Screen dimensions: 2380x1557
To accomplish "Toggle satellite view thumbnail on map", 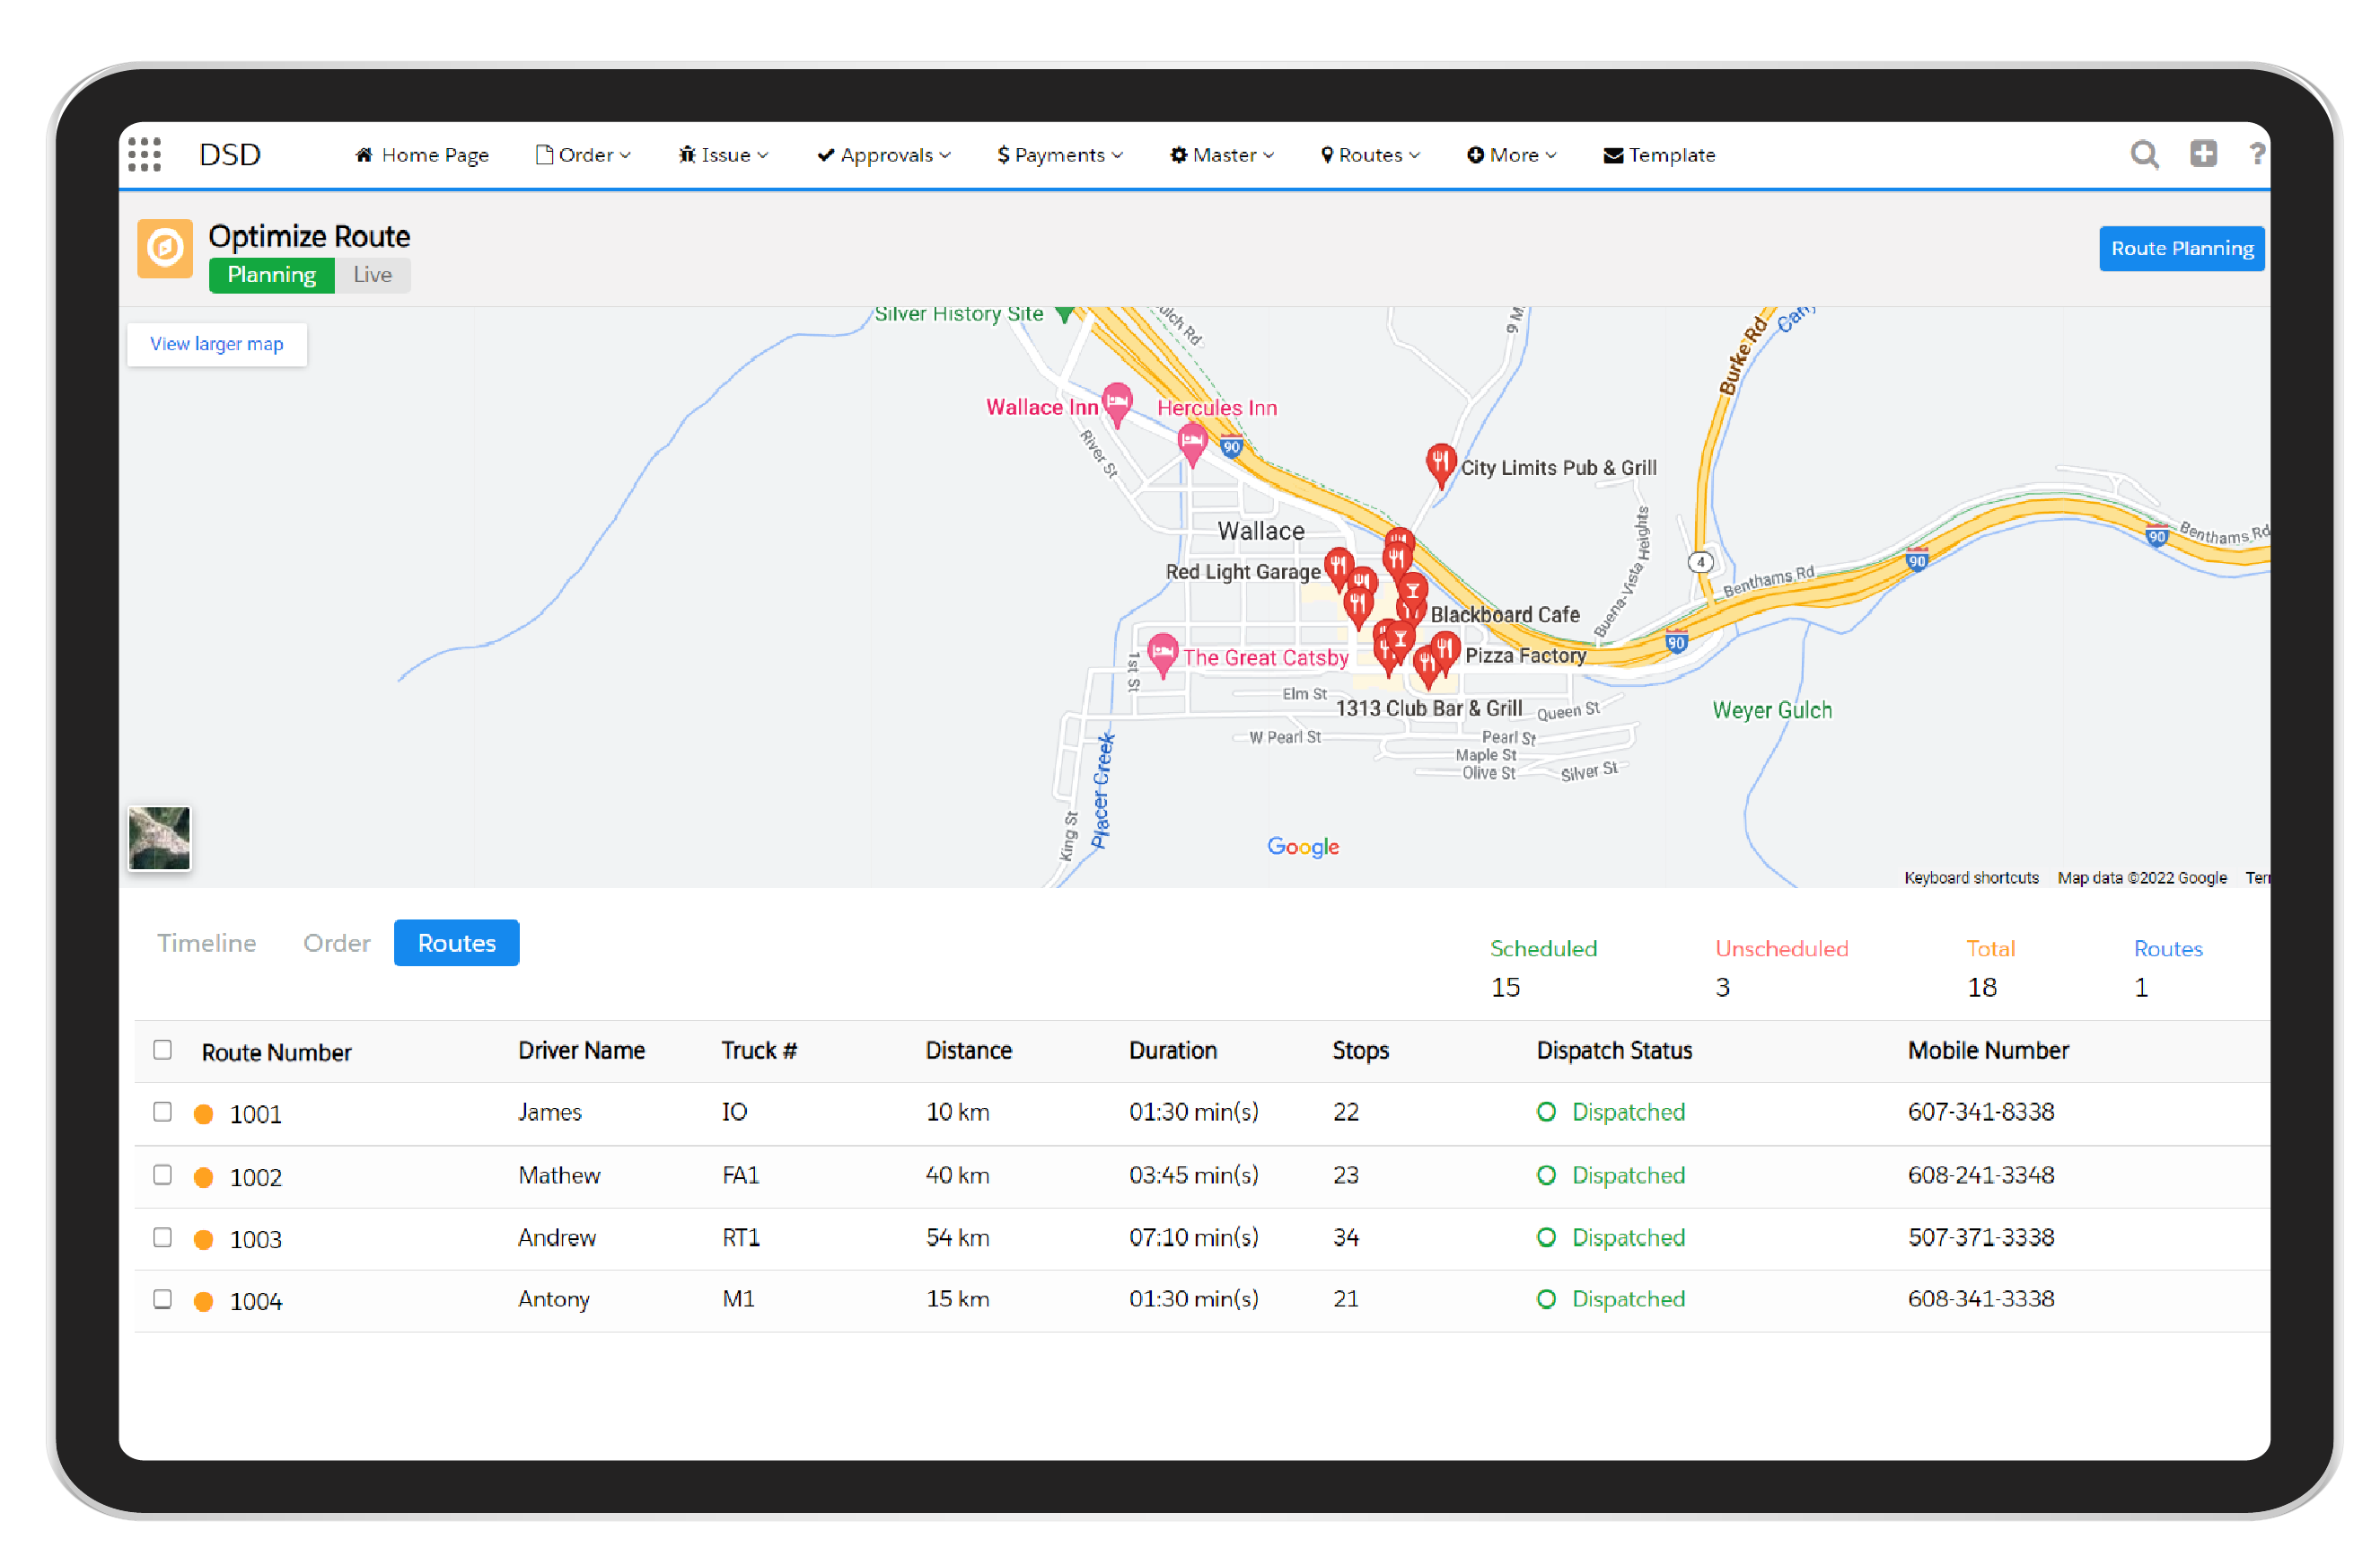I will coord(159,837).
